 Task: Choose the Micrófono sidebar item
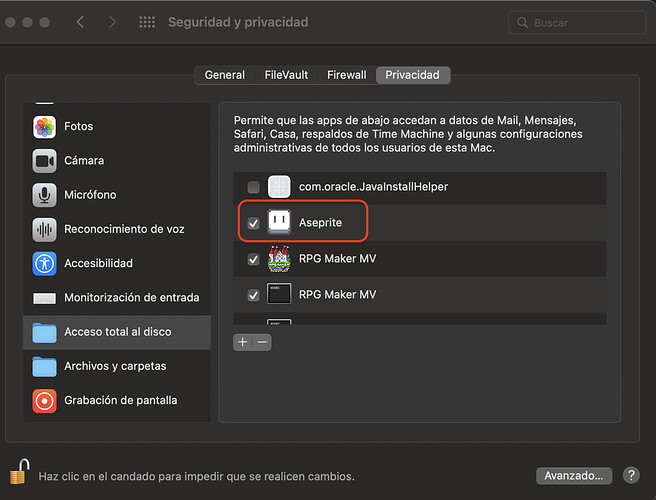[x=117, y=195]
